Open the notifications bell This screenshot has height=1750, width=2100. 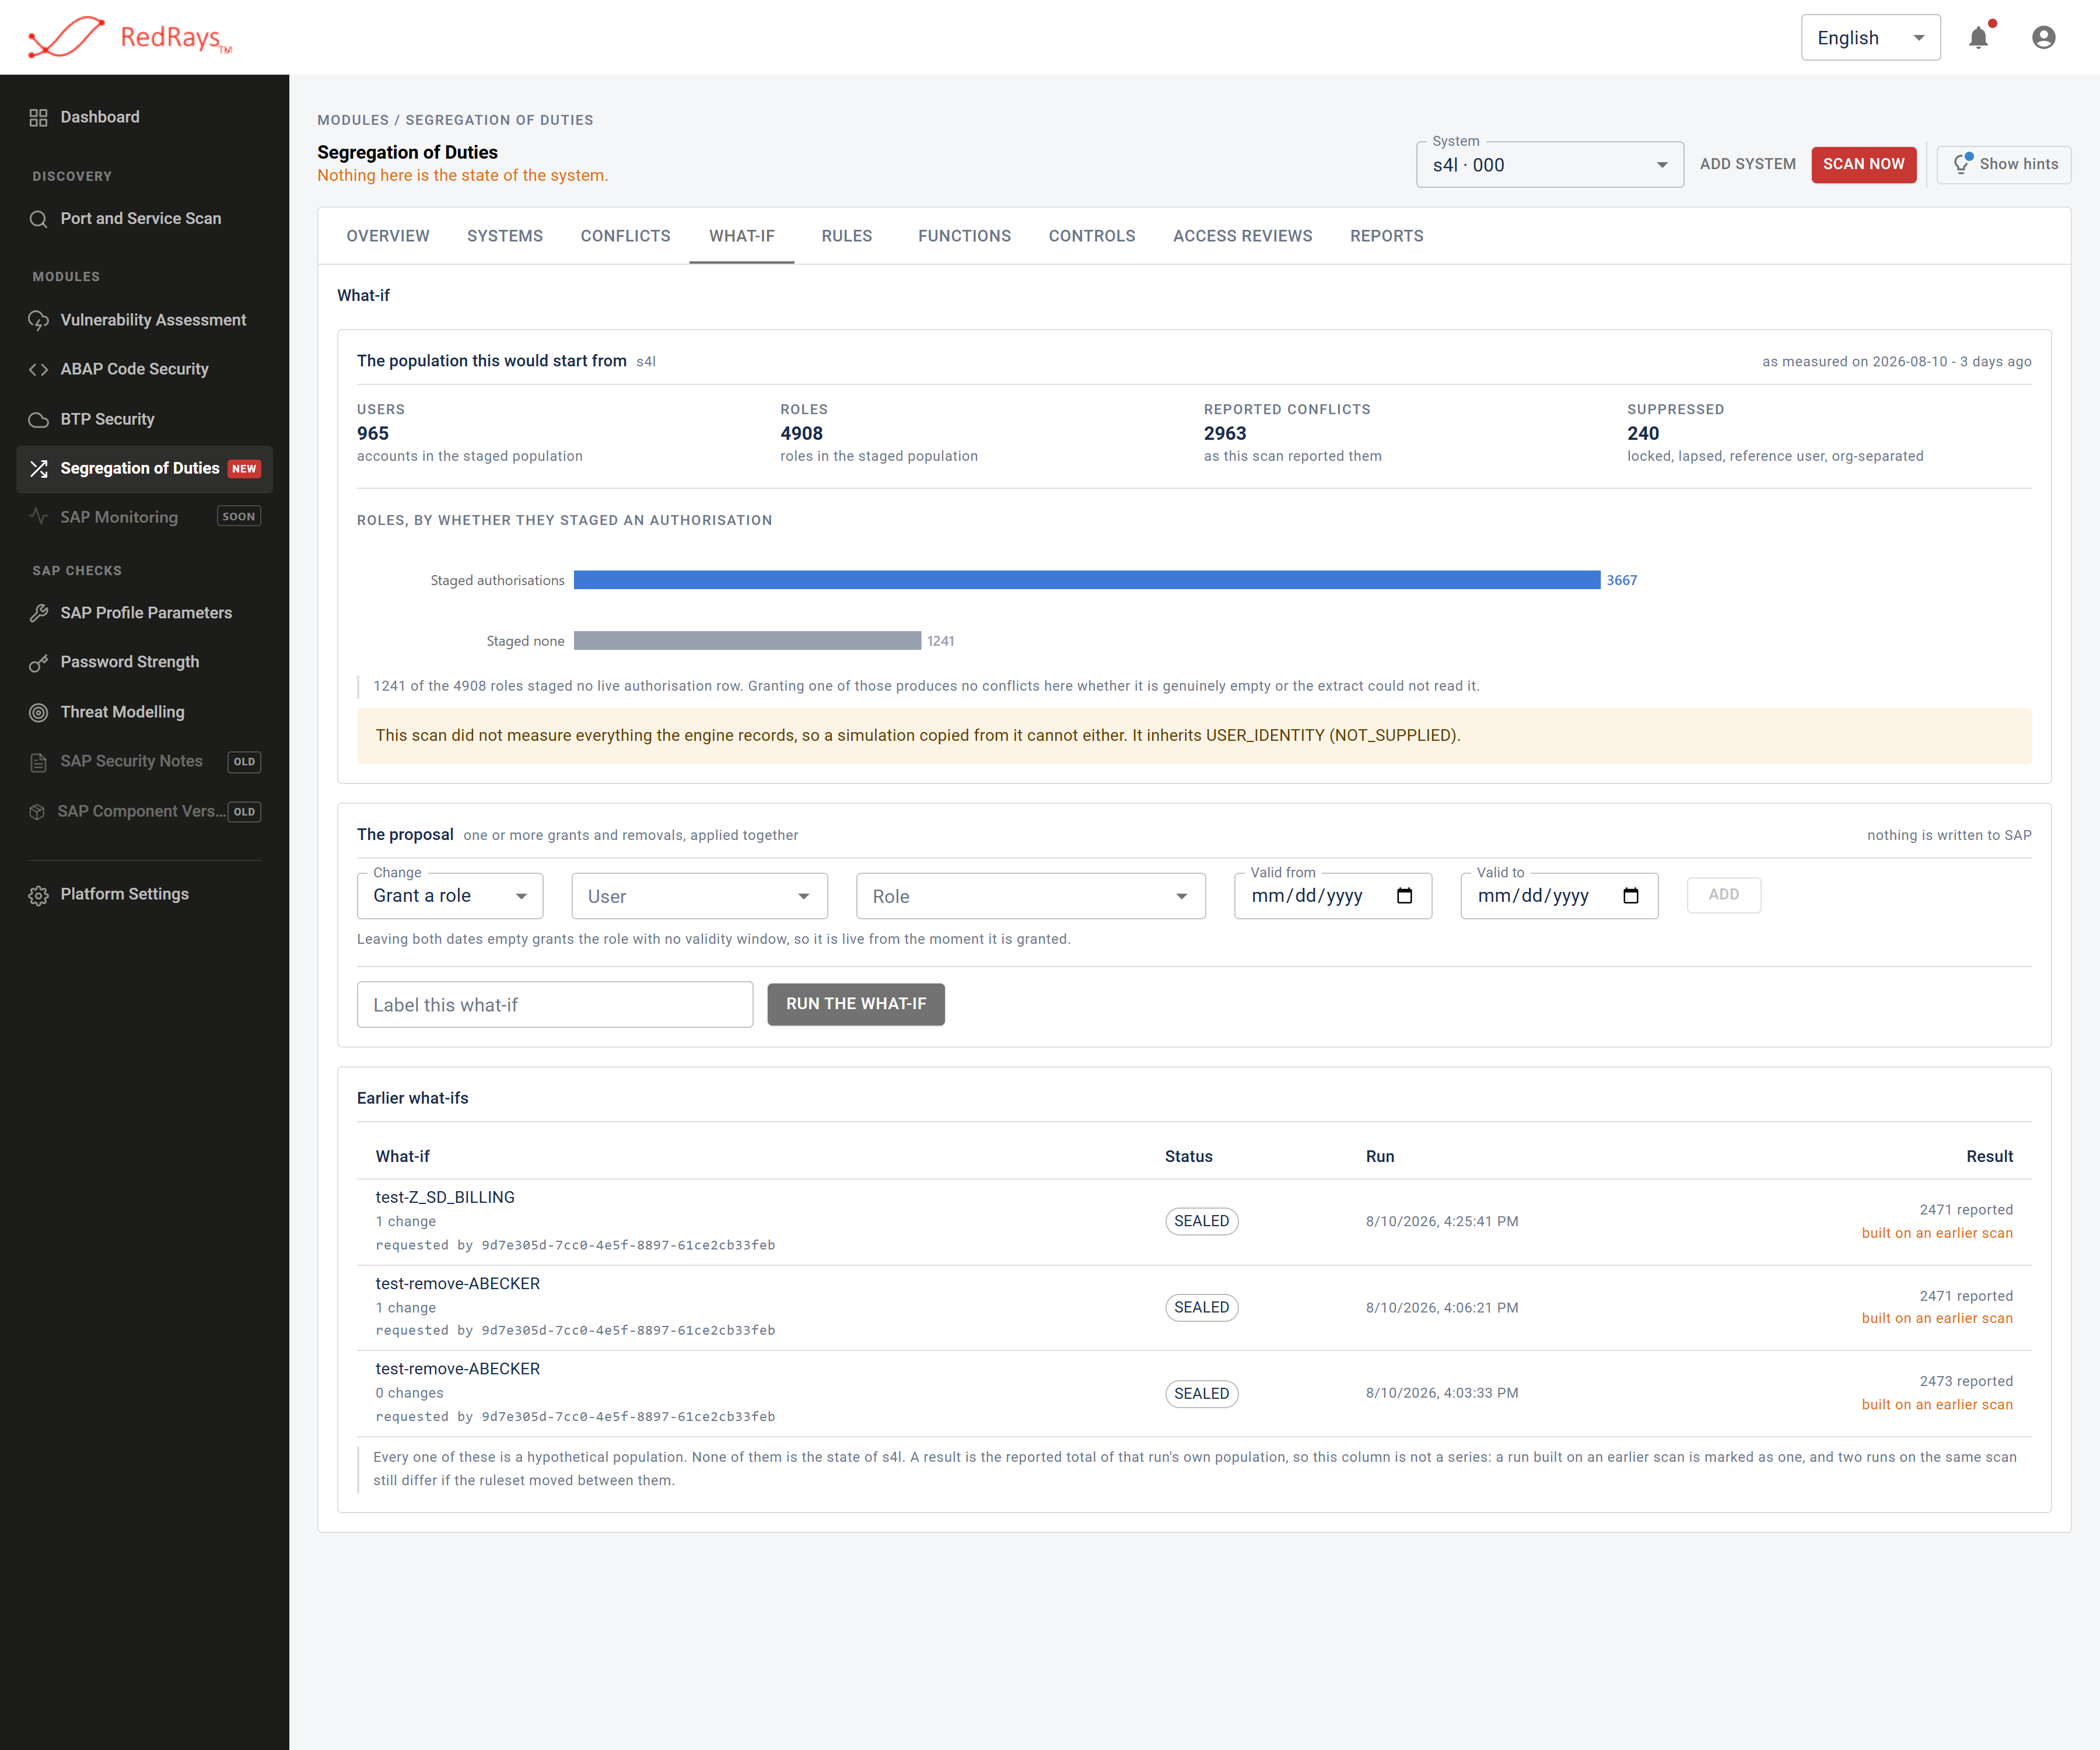[x=1978, y=37]
